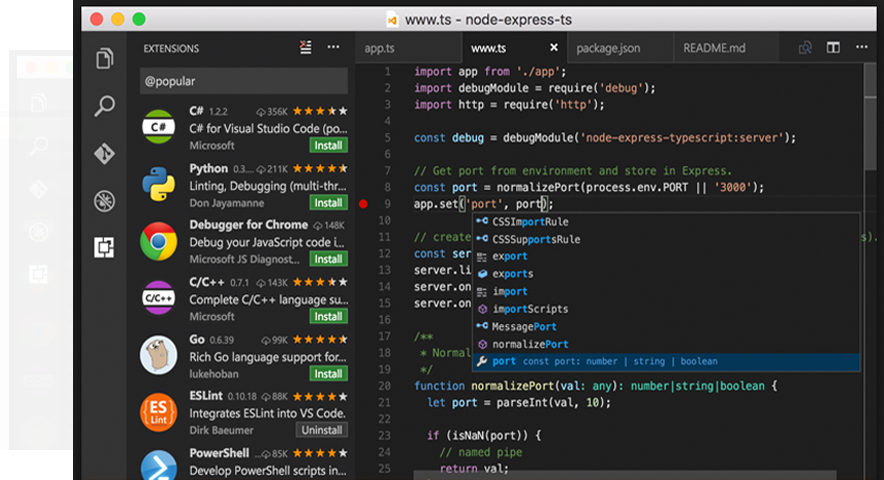Select normalizePort autocomplete suggestion

(x=666, y=344)
